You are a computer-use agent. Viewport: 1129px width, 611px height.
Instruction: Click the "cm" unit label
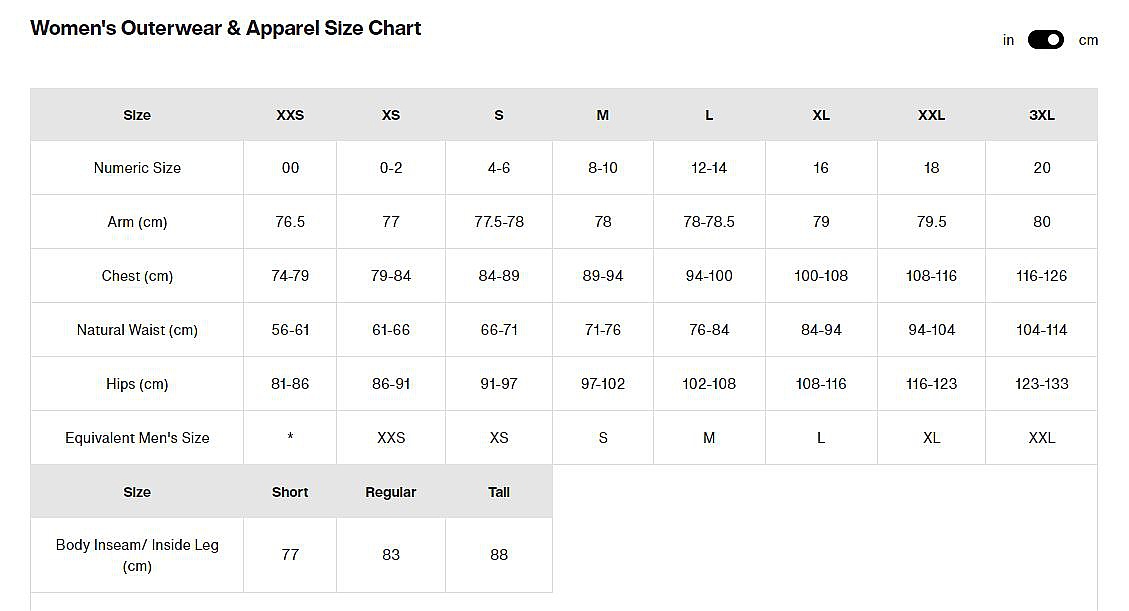pyautogui.click(x=1088, y=40)
